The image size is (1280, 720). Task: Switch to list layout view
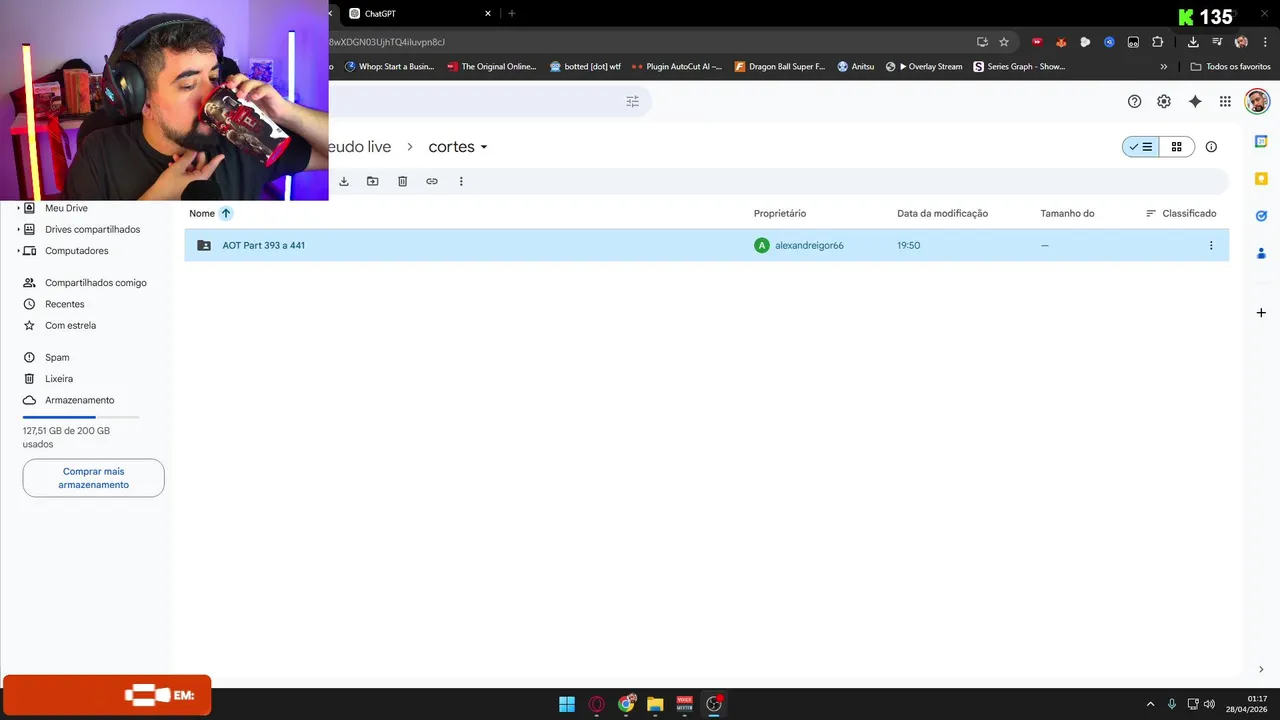[x=1141, y=147]
